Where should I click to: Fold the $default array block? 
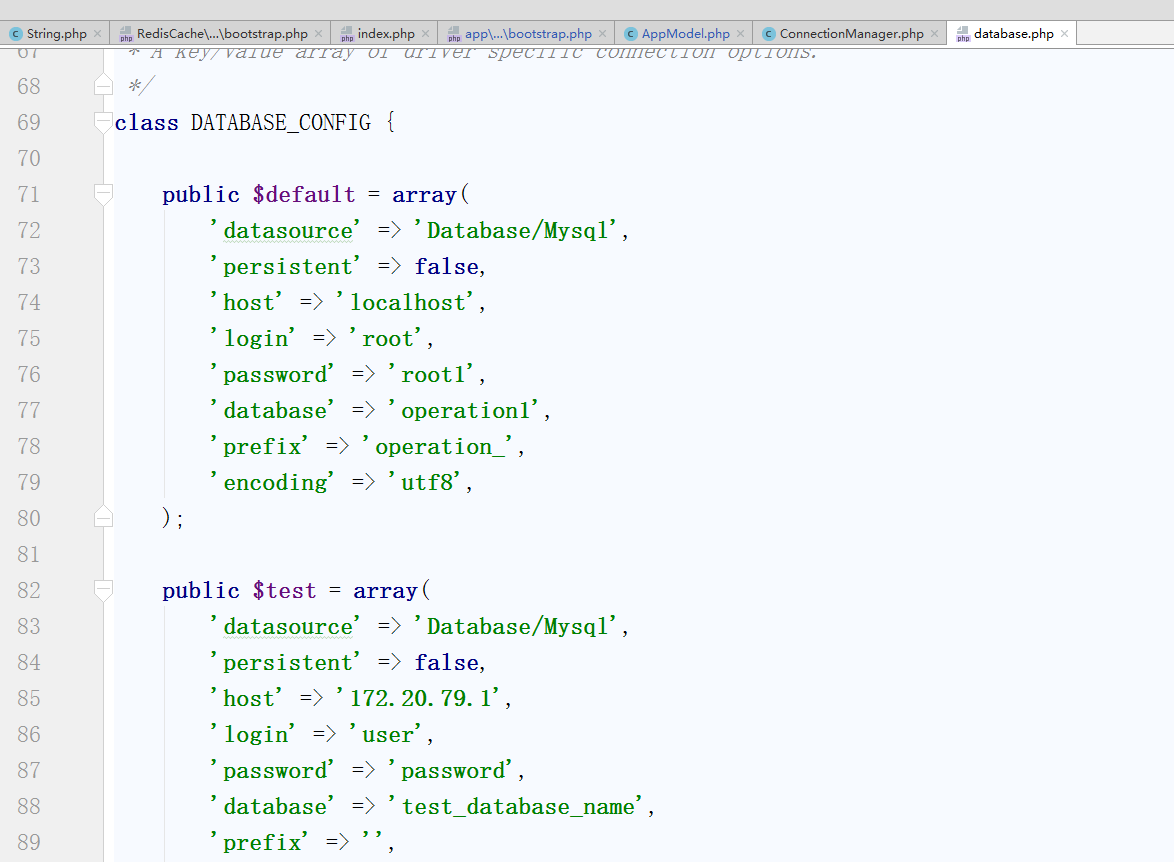103,194
